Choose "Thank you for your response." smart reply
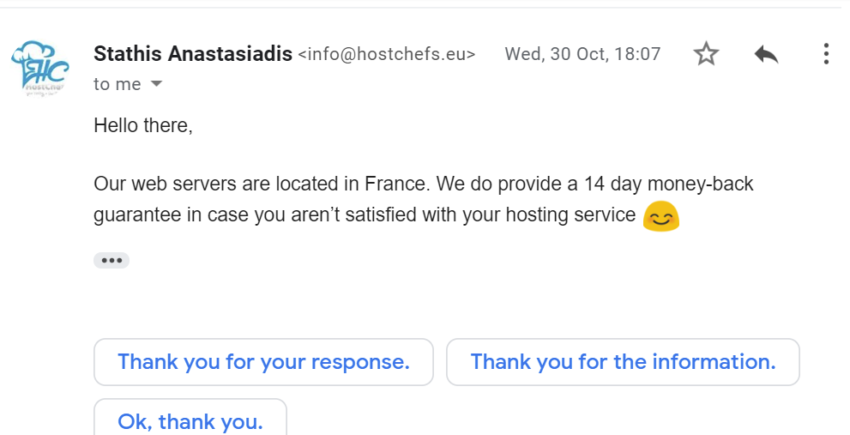Image resolution: width=850 pixels, height=435 pixels. point(263,362)
